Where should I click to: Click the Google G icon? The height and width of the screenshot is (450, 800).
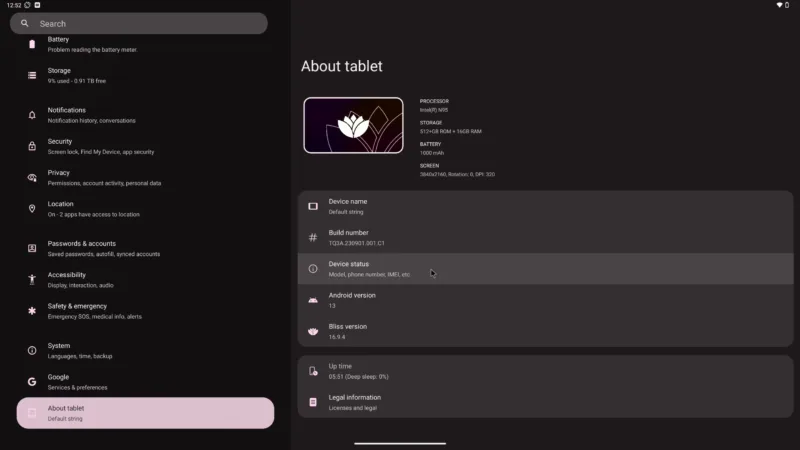(32, 381)
